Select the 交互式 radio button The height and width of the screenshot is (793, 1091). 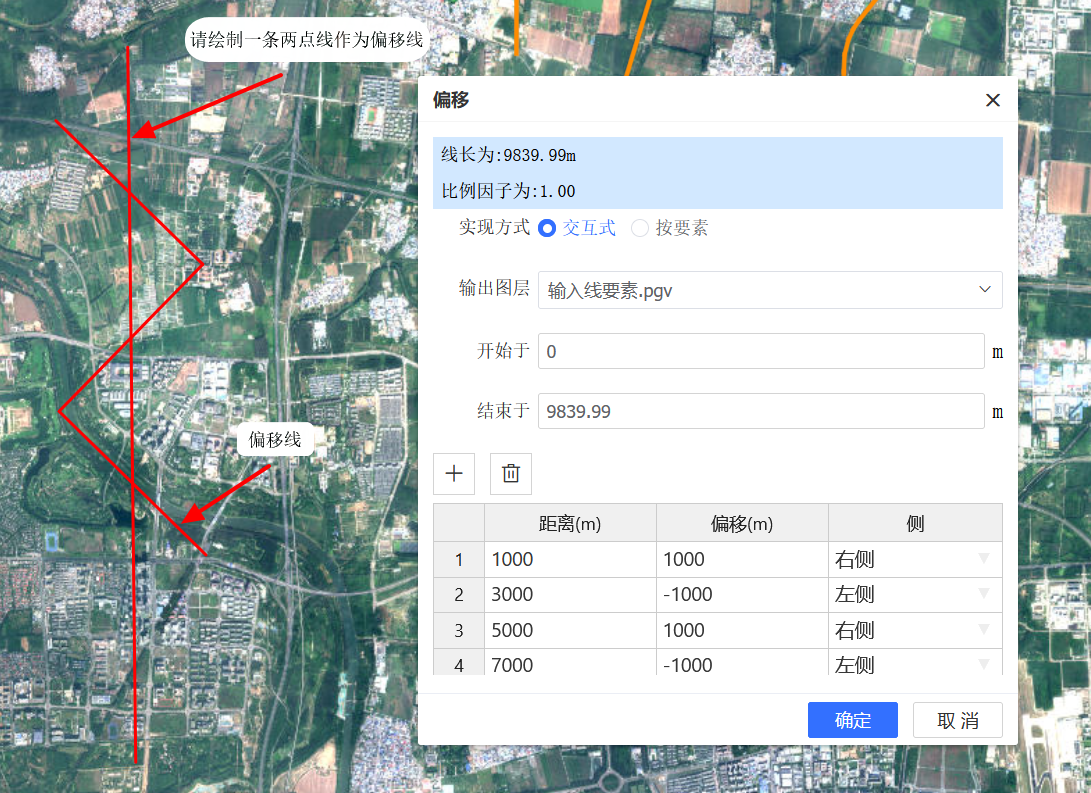point(547,228)
